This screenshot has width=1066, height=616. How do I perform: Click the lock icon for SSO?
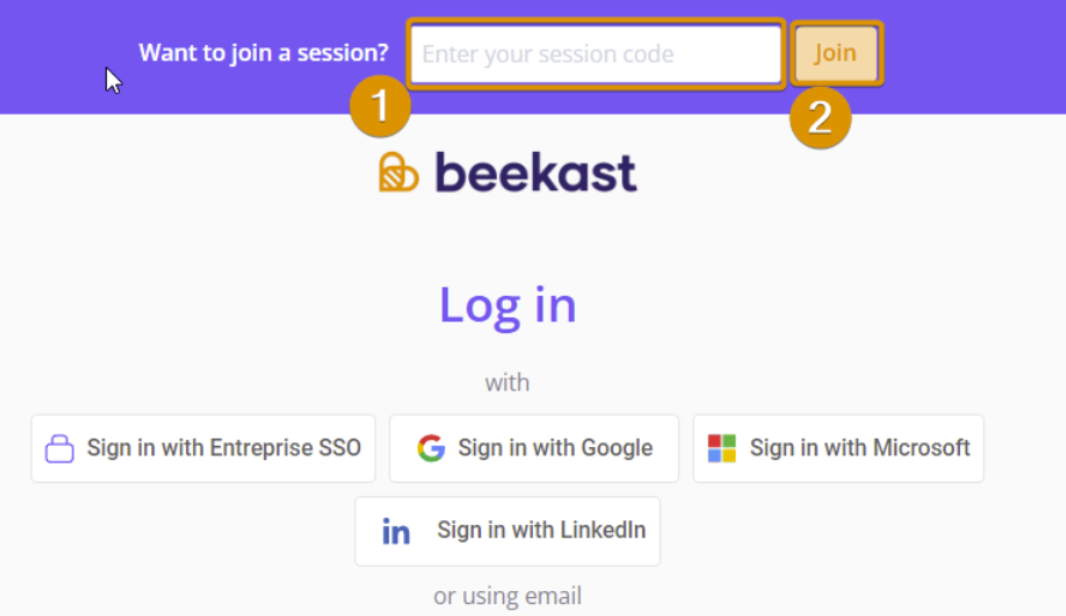click(60, 449)
